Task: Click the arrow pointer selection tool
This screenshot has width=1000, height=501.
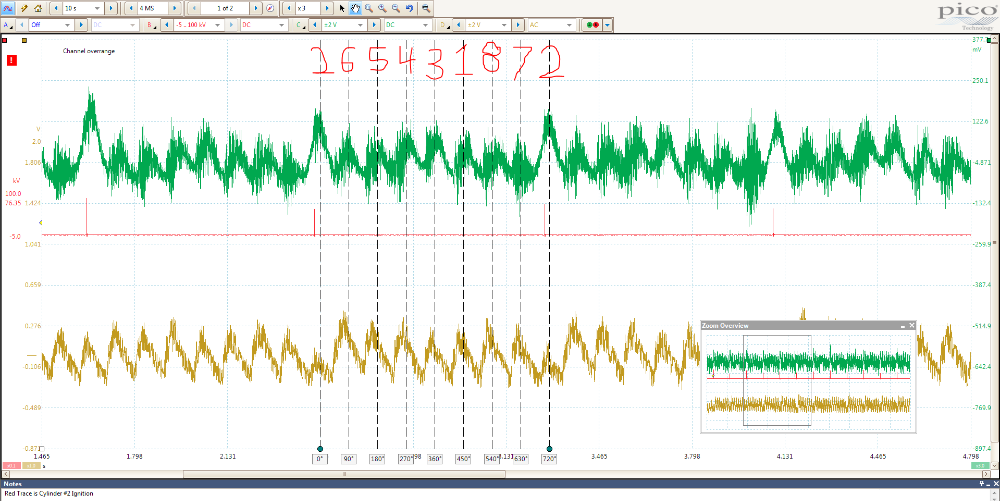Action: (x=342, y=7)
